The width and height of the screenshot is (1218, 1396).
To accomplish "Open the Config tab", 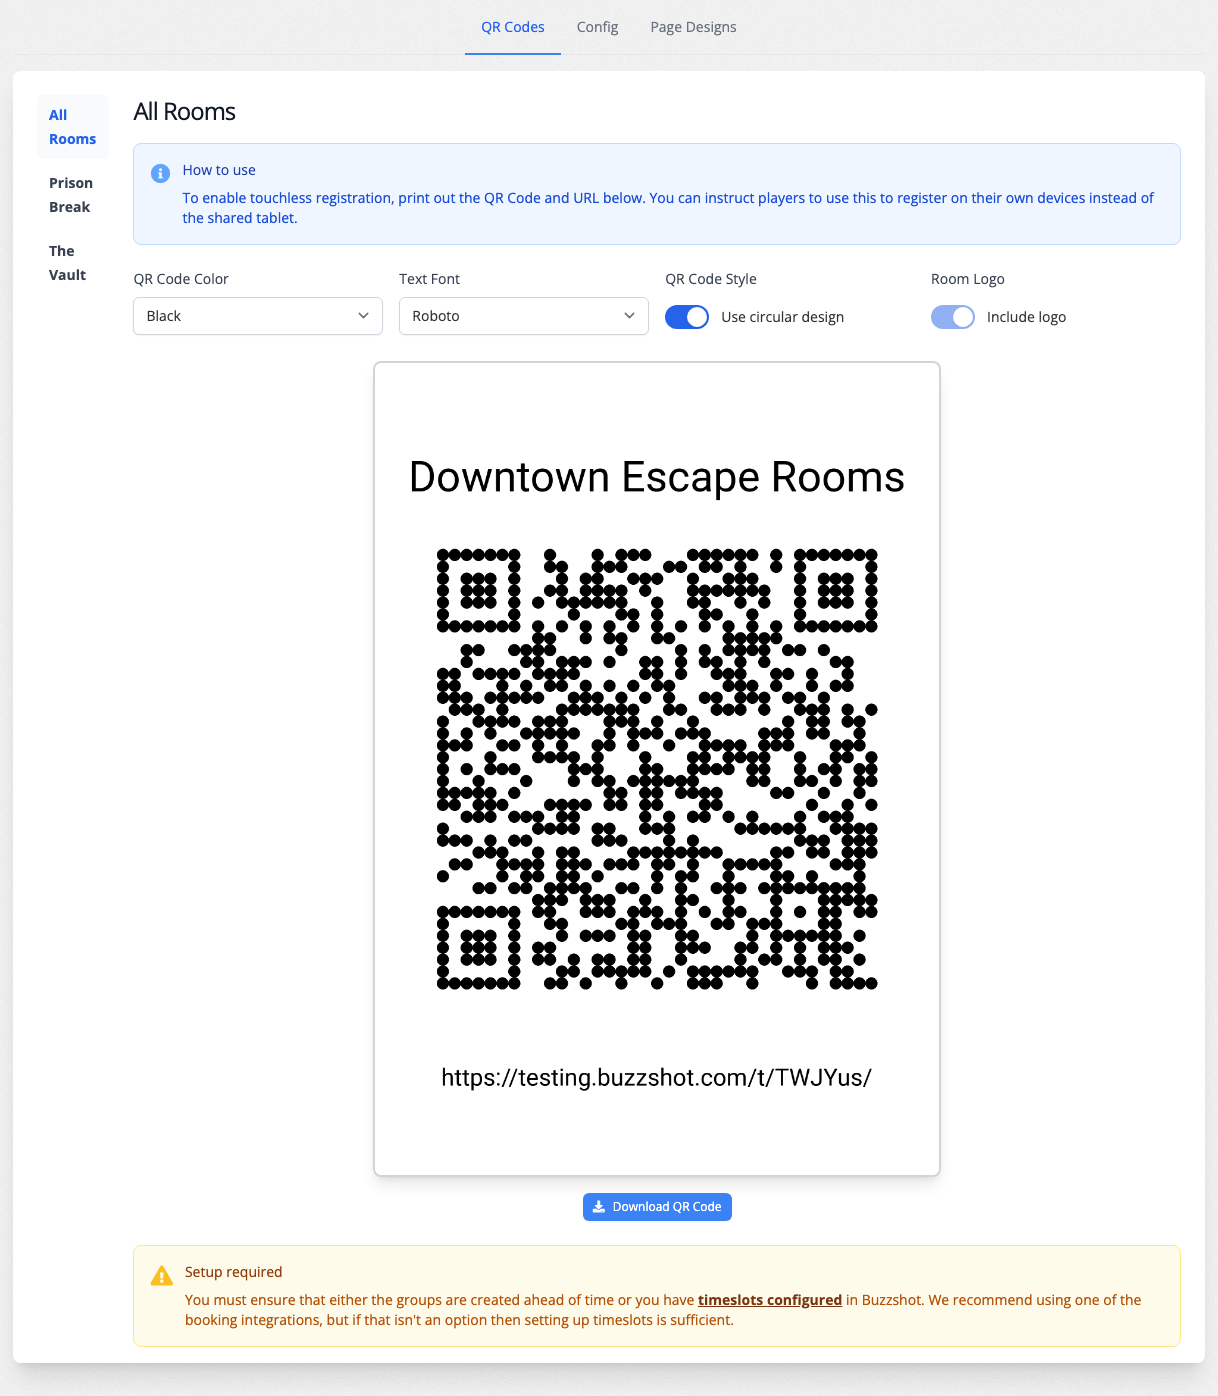I will 597,27.
